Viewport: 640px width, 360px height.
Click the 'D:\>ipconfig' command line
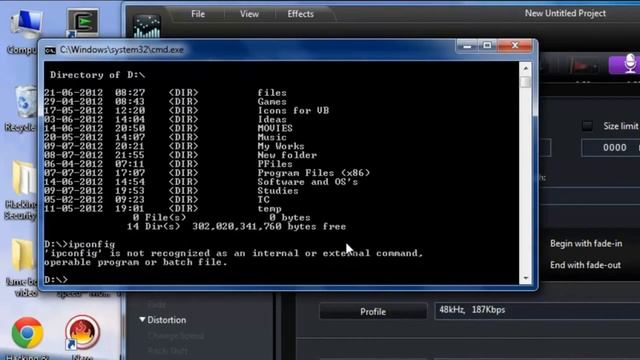pyautogui.click(x=80, y=244)
